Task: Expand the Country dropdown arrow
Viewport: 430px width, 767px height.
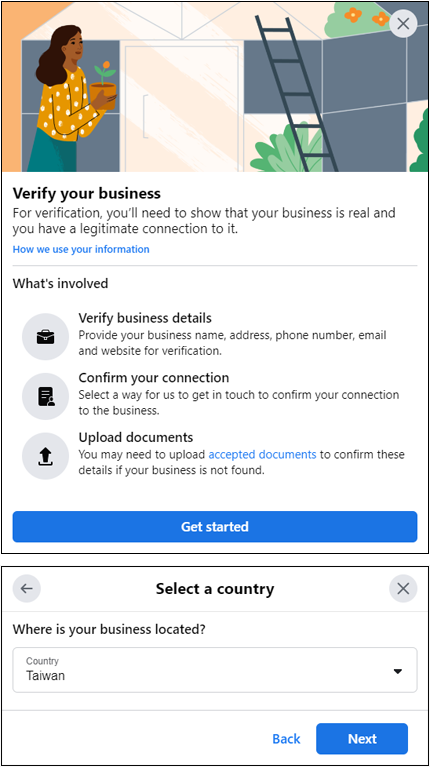Action: [x=398, y=671]
